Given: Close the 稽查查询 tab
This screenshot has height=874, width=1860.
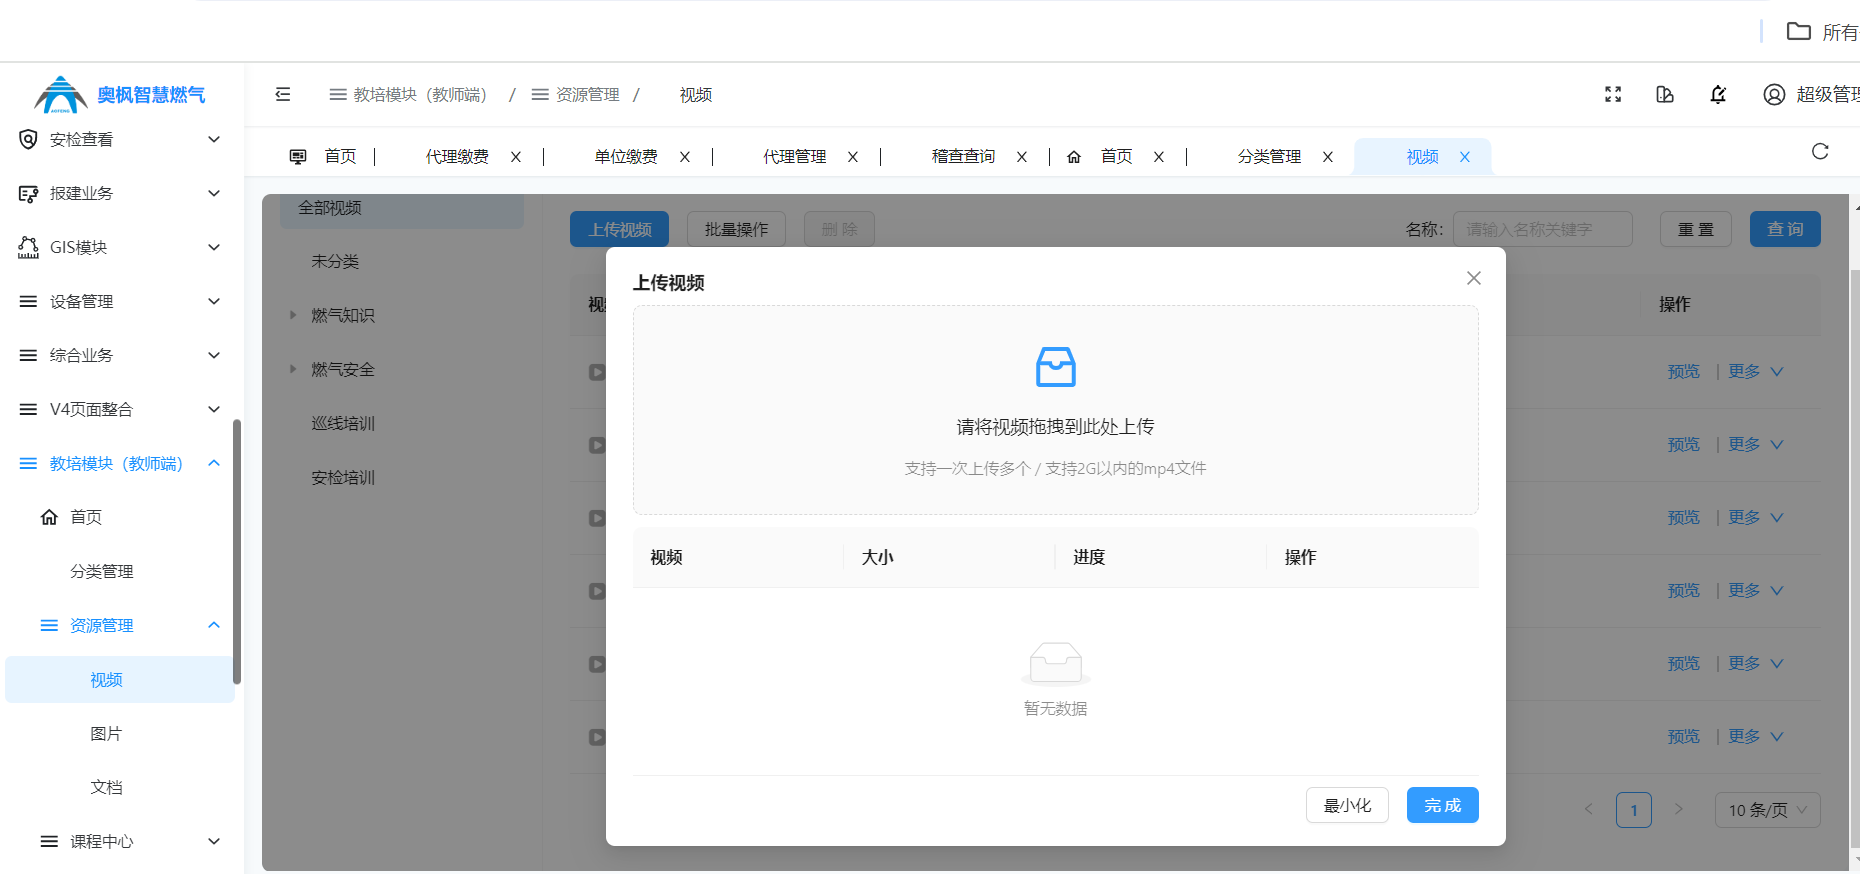Looking at the screenshot, I should pos(1022,157).
